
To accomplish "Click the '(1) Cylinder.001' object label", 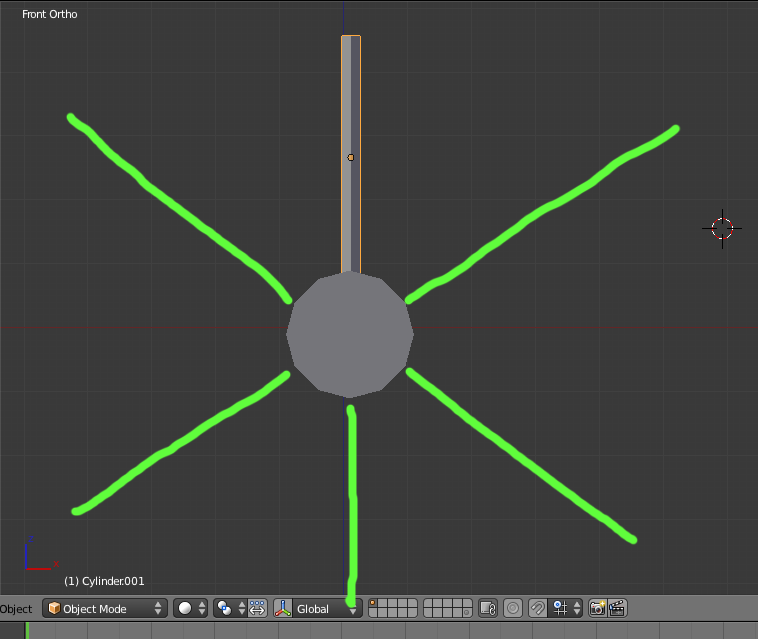I will [104, 581].
